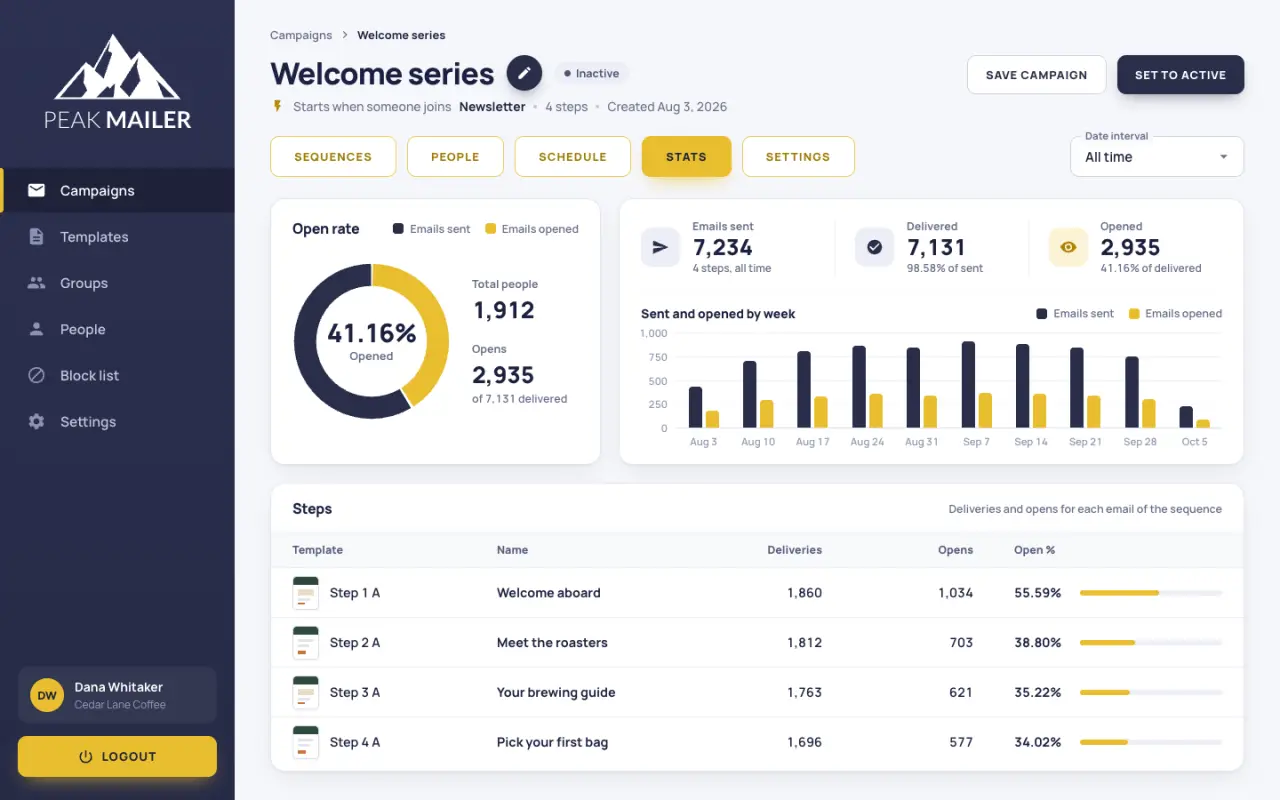Screen dimensions: 1280x800
Task: Click the Logout button
Action: pyautogui.click(x=117, y=756)
